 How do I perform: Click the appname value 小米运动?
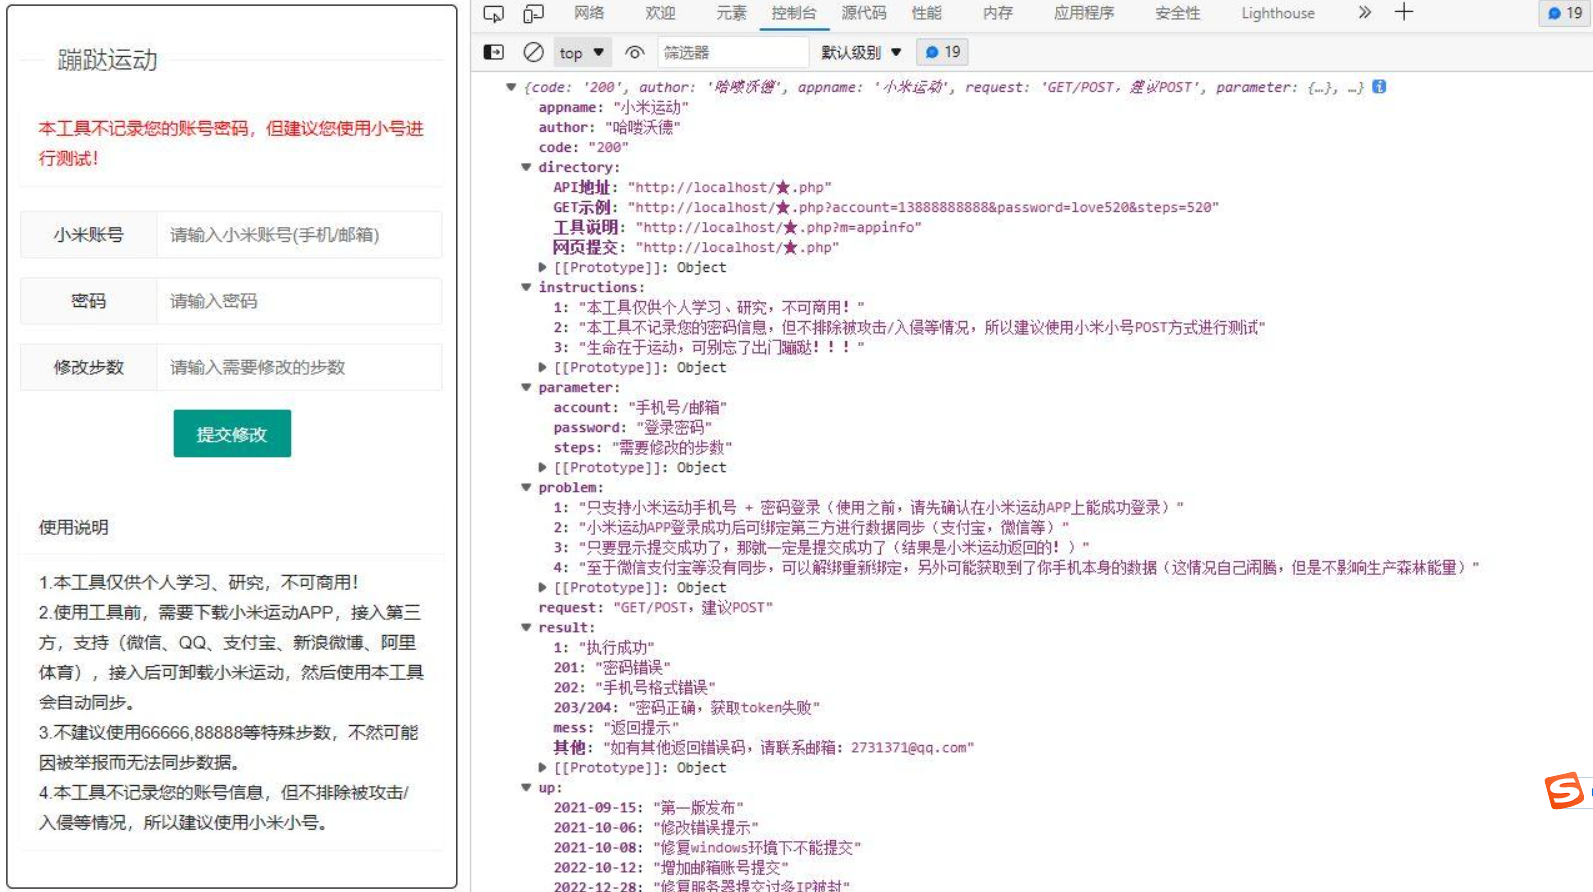(x=650, y=107)
